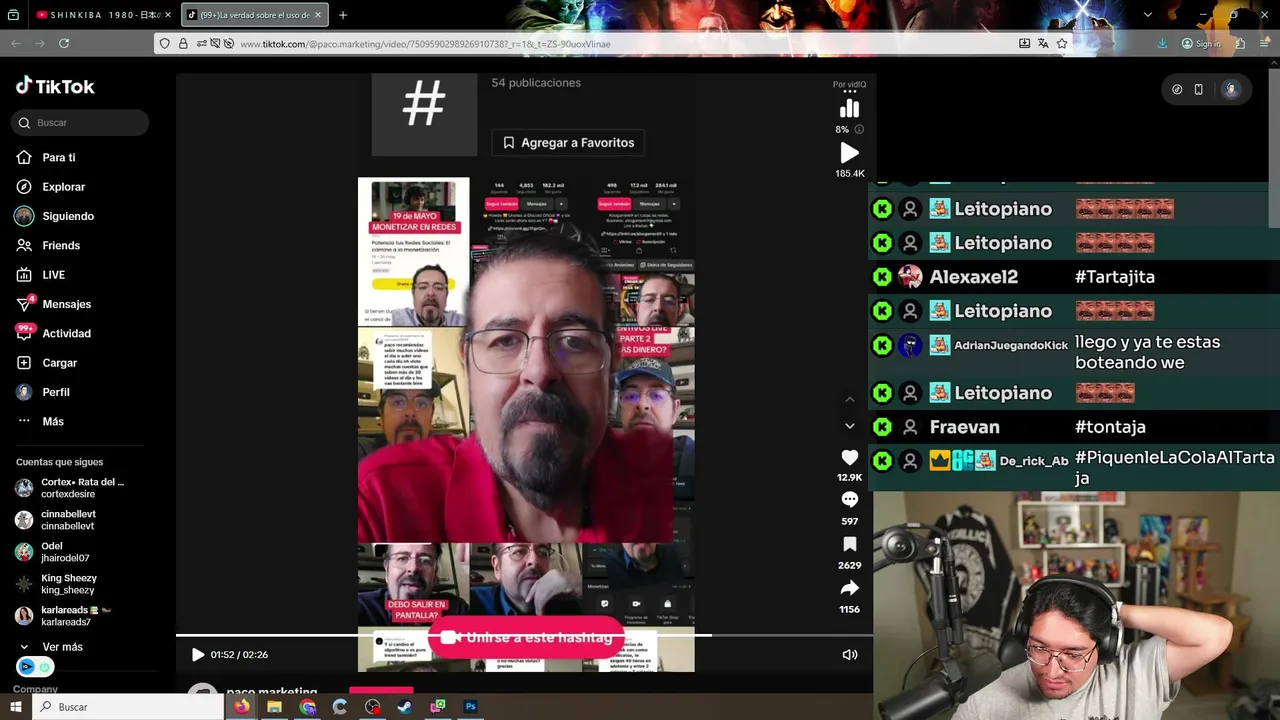The height and width of the screenshot is (720, 1280).
Task: Save video with the bookmark icon
Action: (x=849, y=544)
